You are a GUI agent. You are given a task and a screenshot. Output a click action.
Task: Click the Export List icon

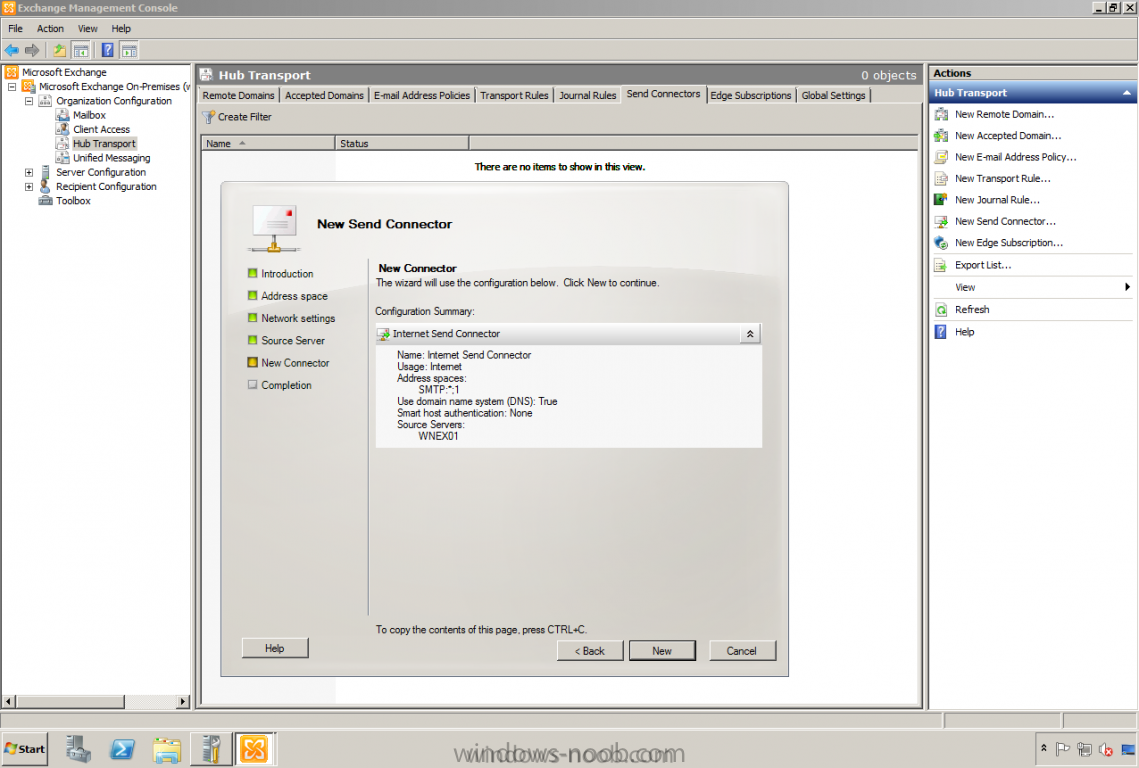pyautogui.click(x=941, y=265)
